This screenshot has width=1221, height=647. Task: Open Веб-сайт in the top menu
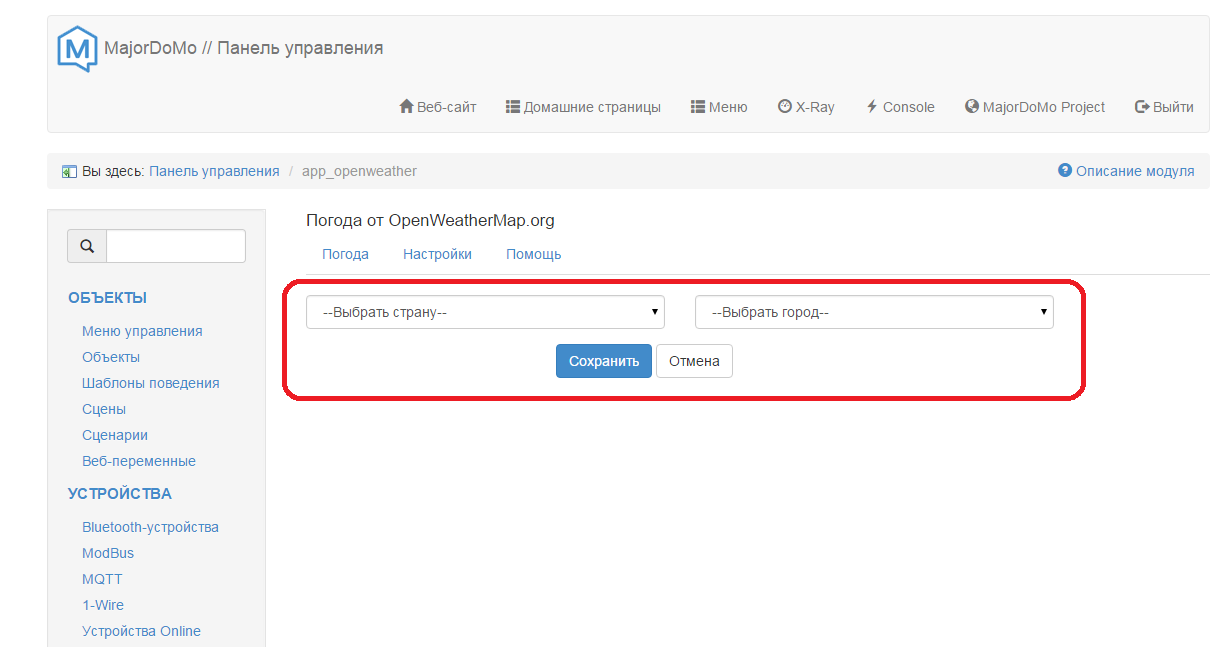[x=447, y=107]
